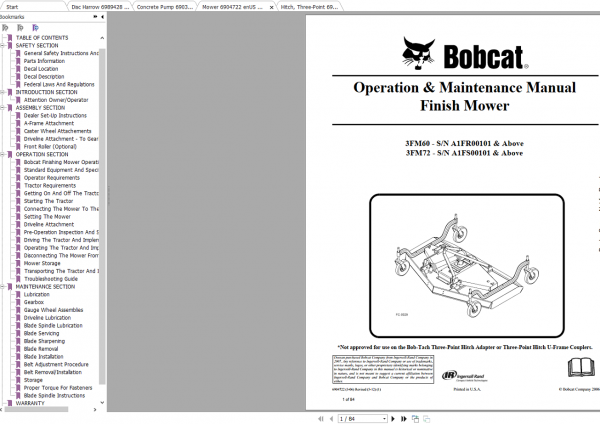
Task: Open Front Roller (Optional) bookmark
Action: coord(50,147)
